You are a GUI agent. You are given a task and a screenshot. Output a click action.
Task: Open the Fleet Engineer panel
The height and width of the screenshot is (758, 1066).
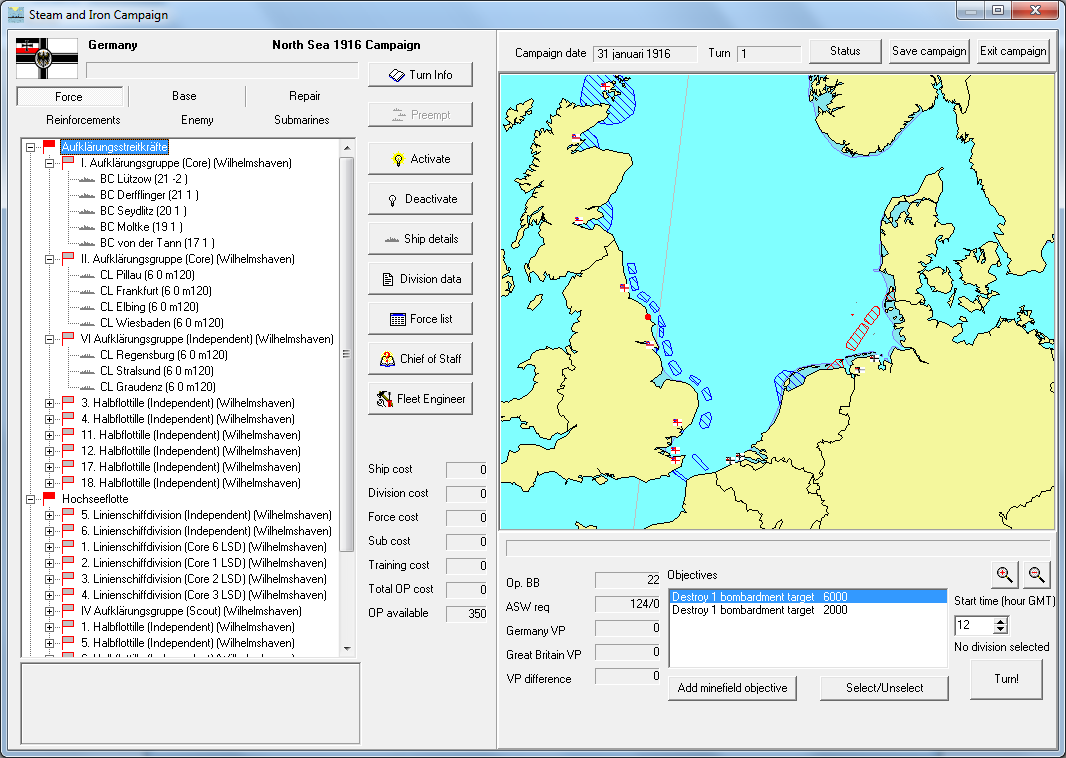[x=420, y=399]
